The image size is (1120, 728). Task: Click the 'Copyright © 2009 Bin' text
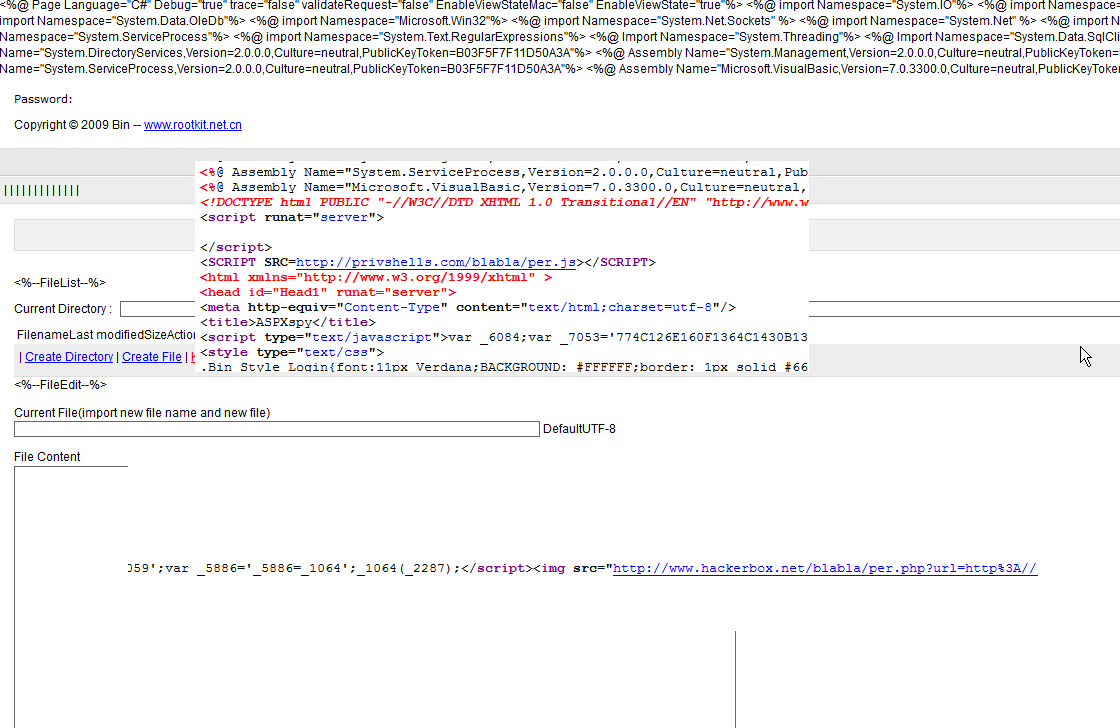pos(72,124)
